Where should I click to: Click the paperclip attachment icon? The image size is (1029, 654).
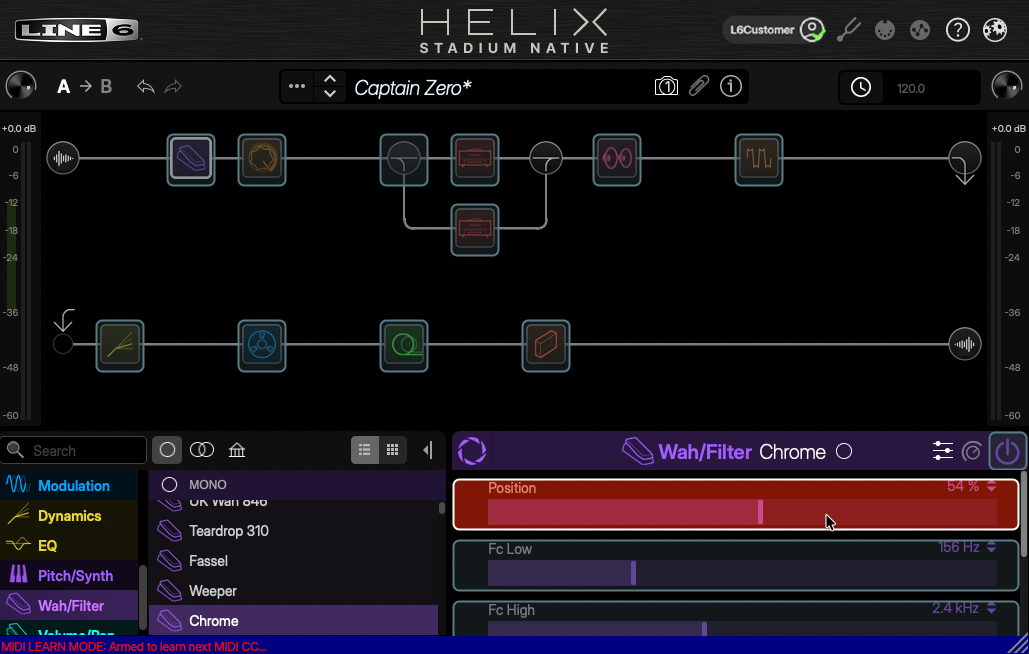click(699, 87)
